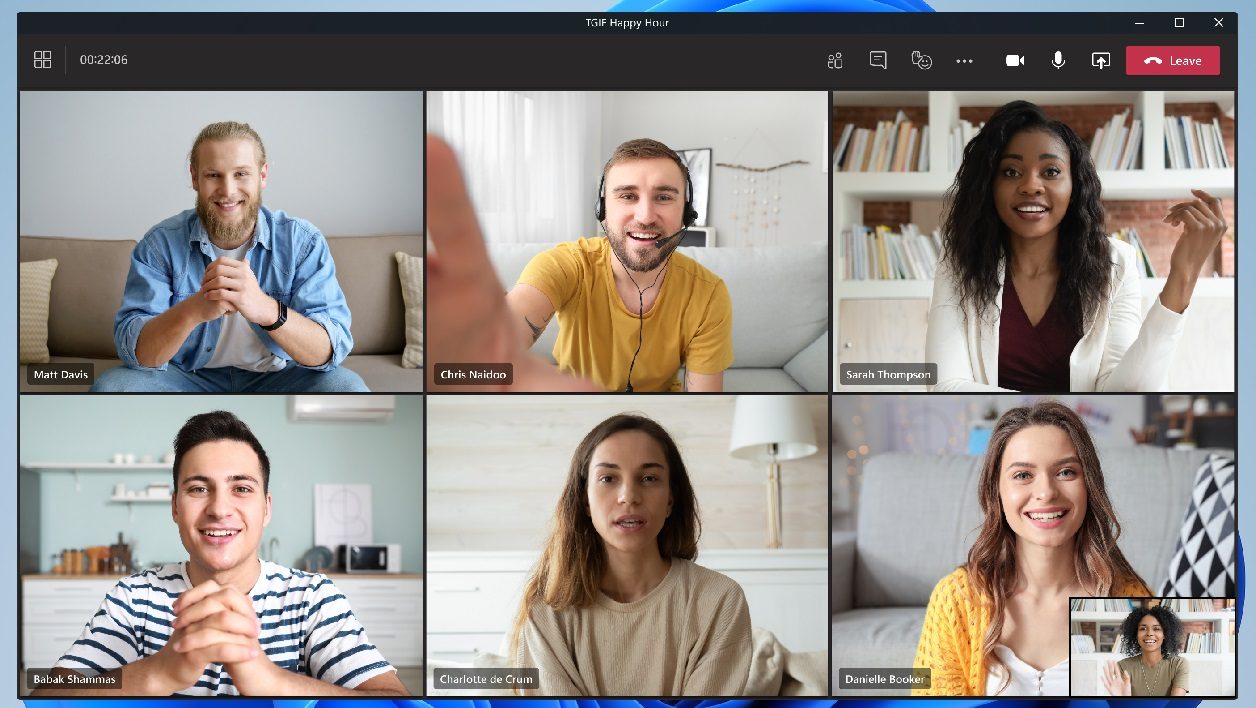The image size is (1256, 708).
Task: Click the Danielle Booker name label
Action: (x=884, y=679)
